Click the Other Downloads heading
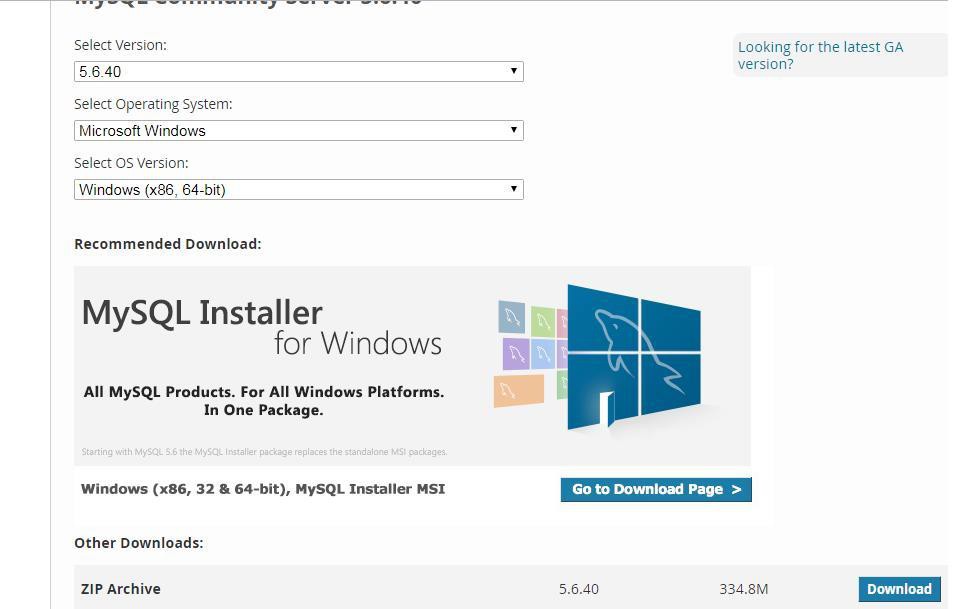Image resolution: width=954 pixels, height=609 pixels. tap(139, 543)
